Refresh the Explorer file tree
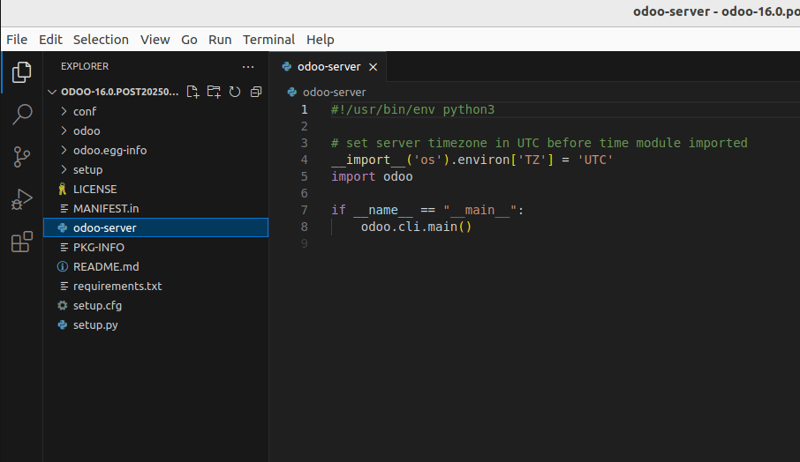The width and height of the screenshot is (800, 462). (x=235, y=92)
